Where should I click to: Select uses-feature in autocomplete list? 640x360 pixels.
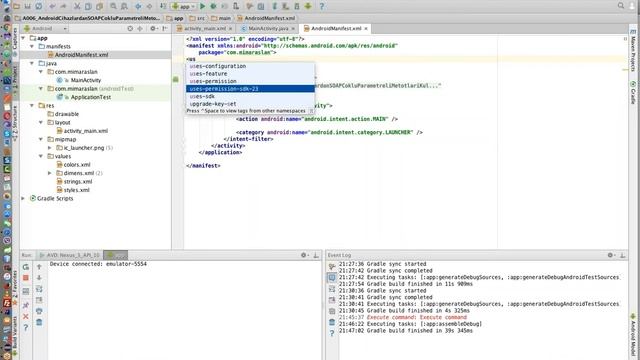click(250, 73)
